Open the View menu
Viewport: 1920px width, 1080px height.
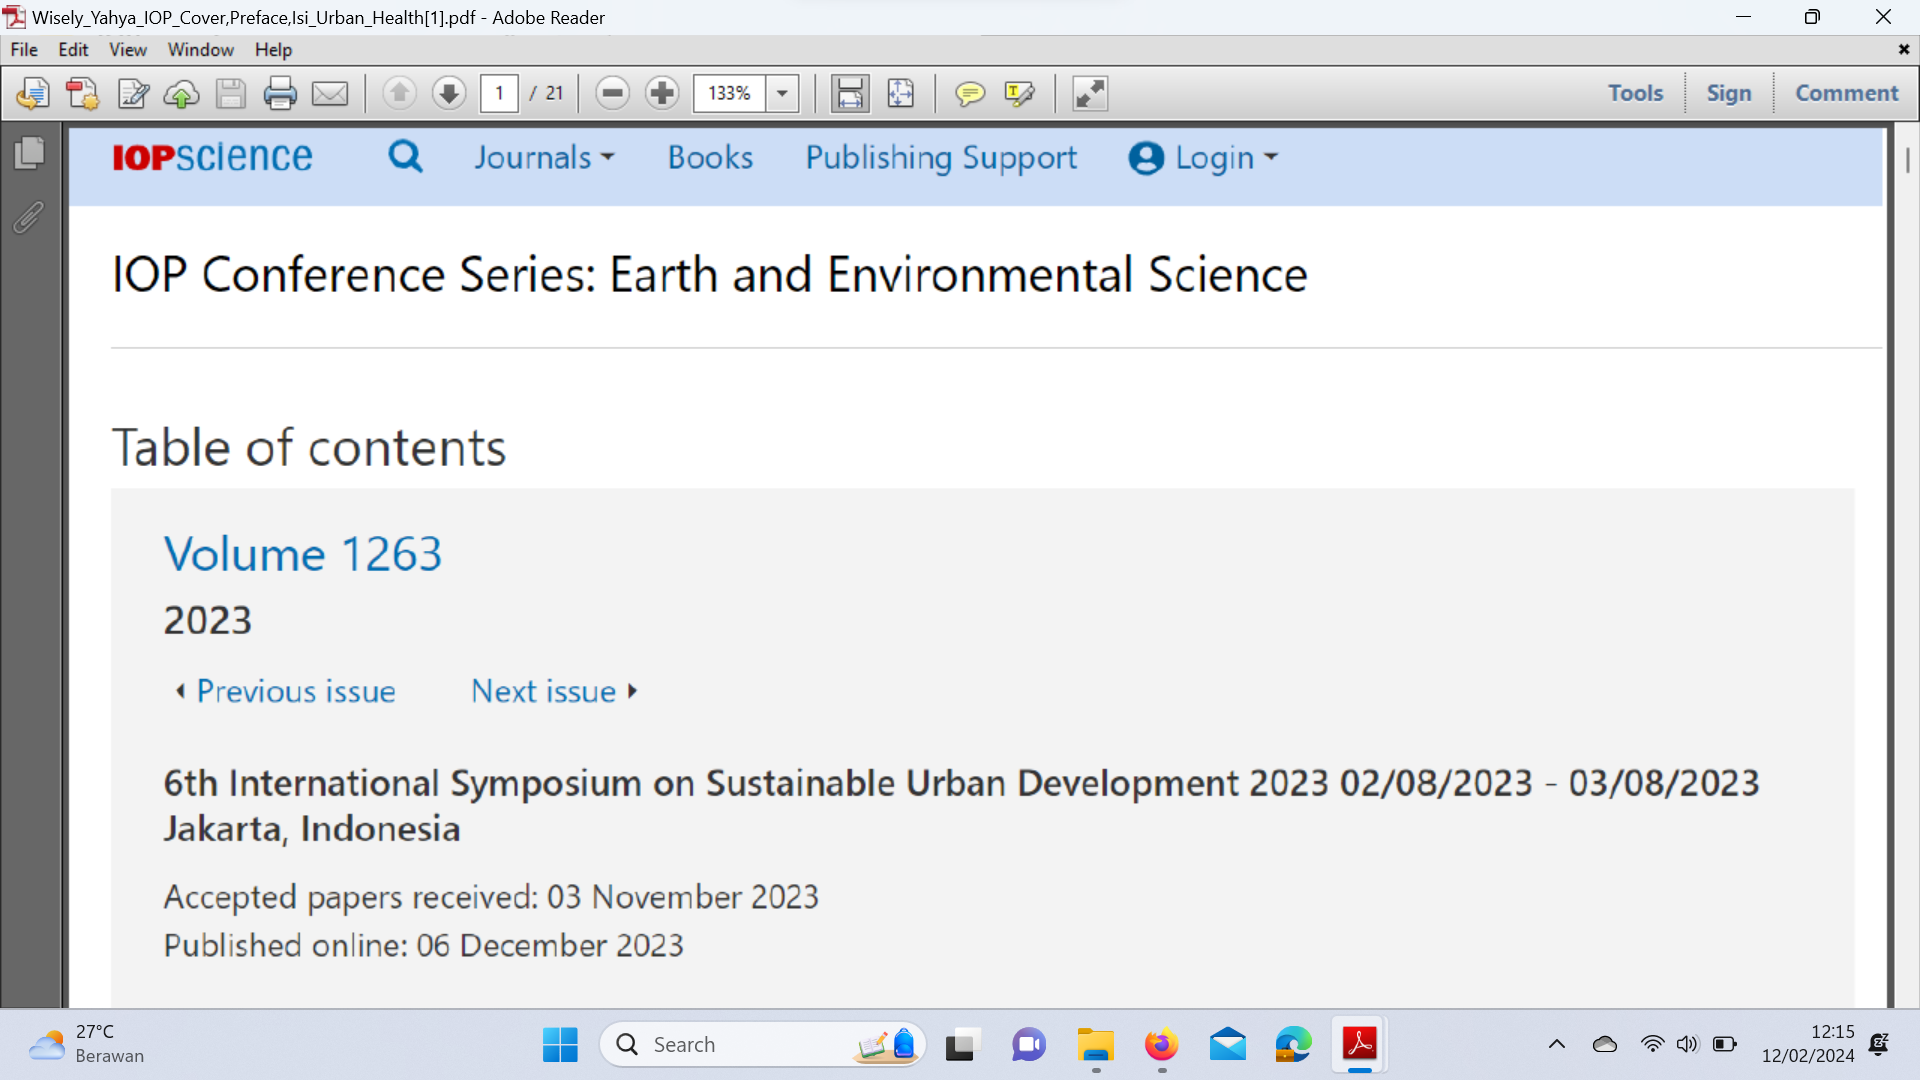pyautogui.click(x=128, y=49)
